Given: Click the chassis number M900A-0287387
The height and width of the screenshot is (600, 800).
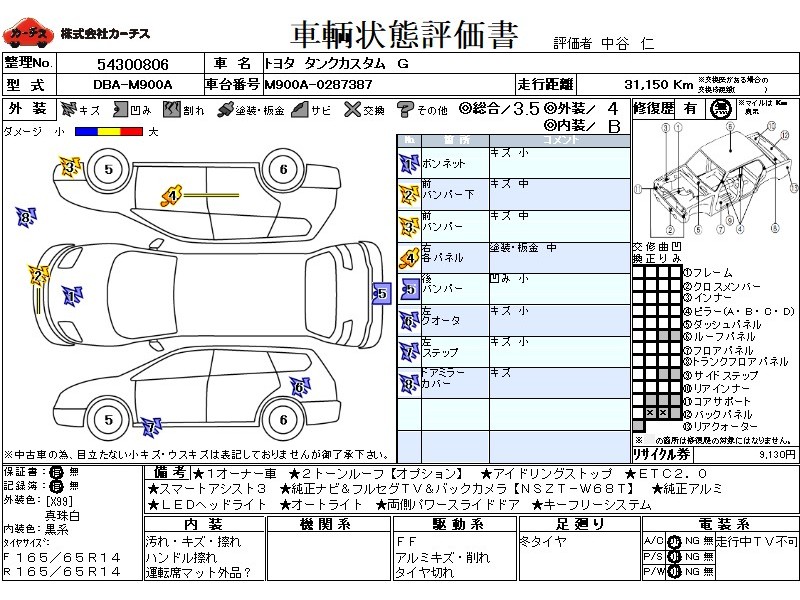Looking at the screenshot, I should pyautogui.click(x=318, y=85).
